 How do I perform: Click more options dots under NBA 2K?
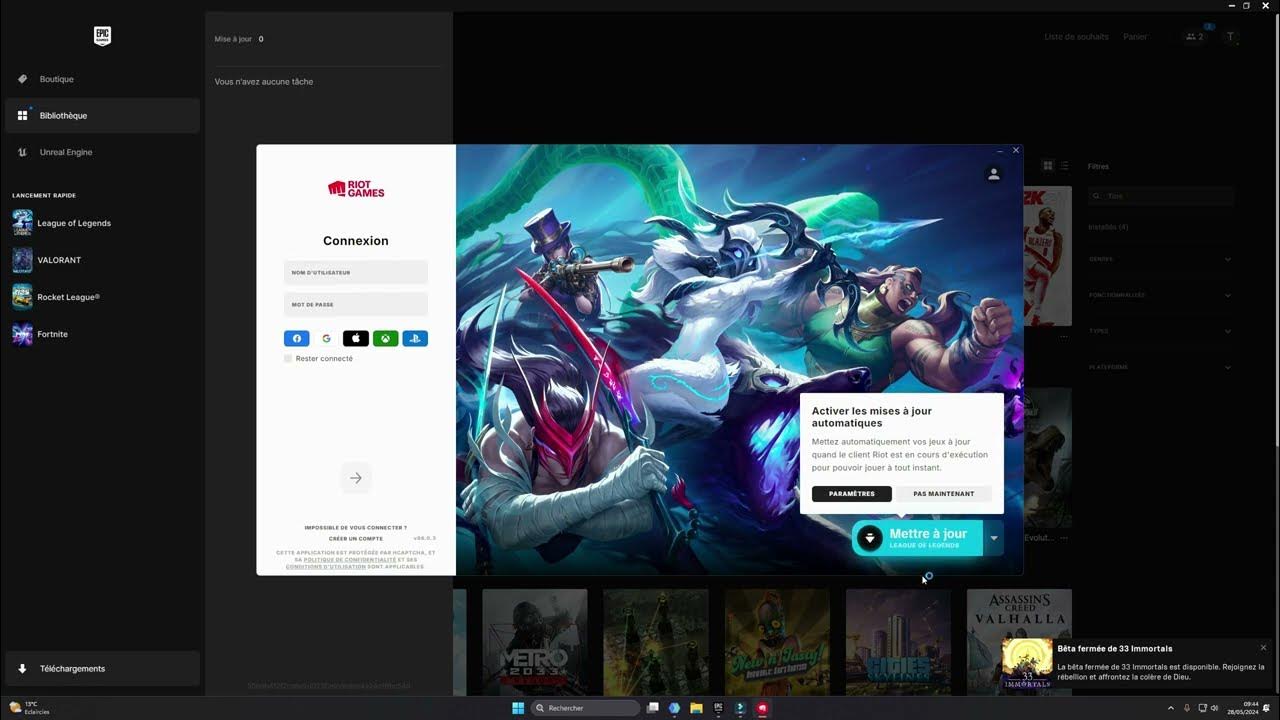pos(1064,337)
